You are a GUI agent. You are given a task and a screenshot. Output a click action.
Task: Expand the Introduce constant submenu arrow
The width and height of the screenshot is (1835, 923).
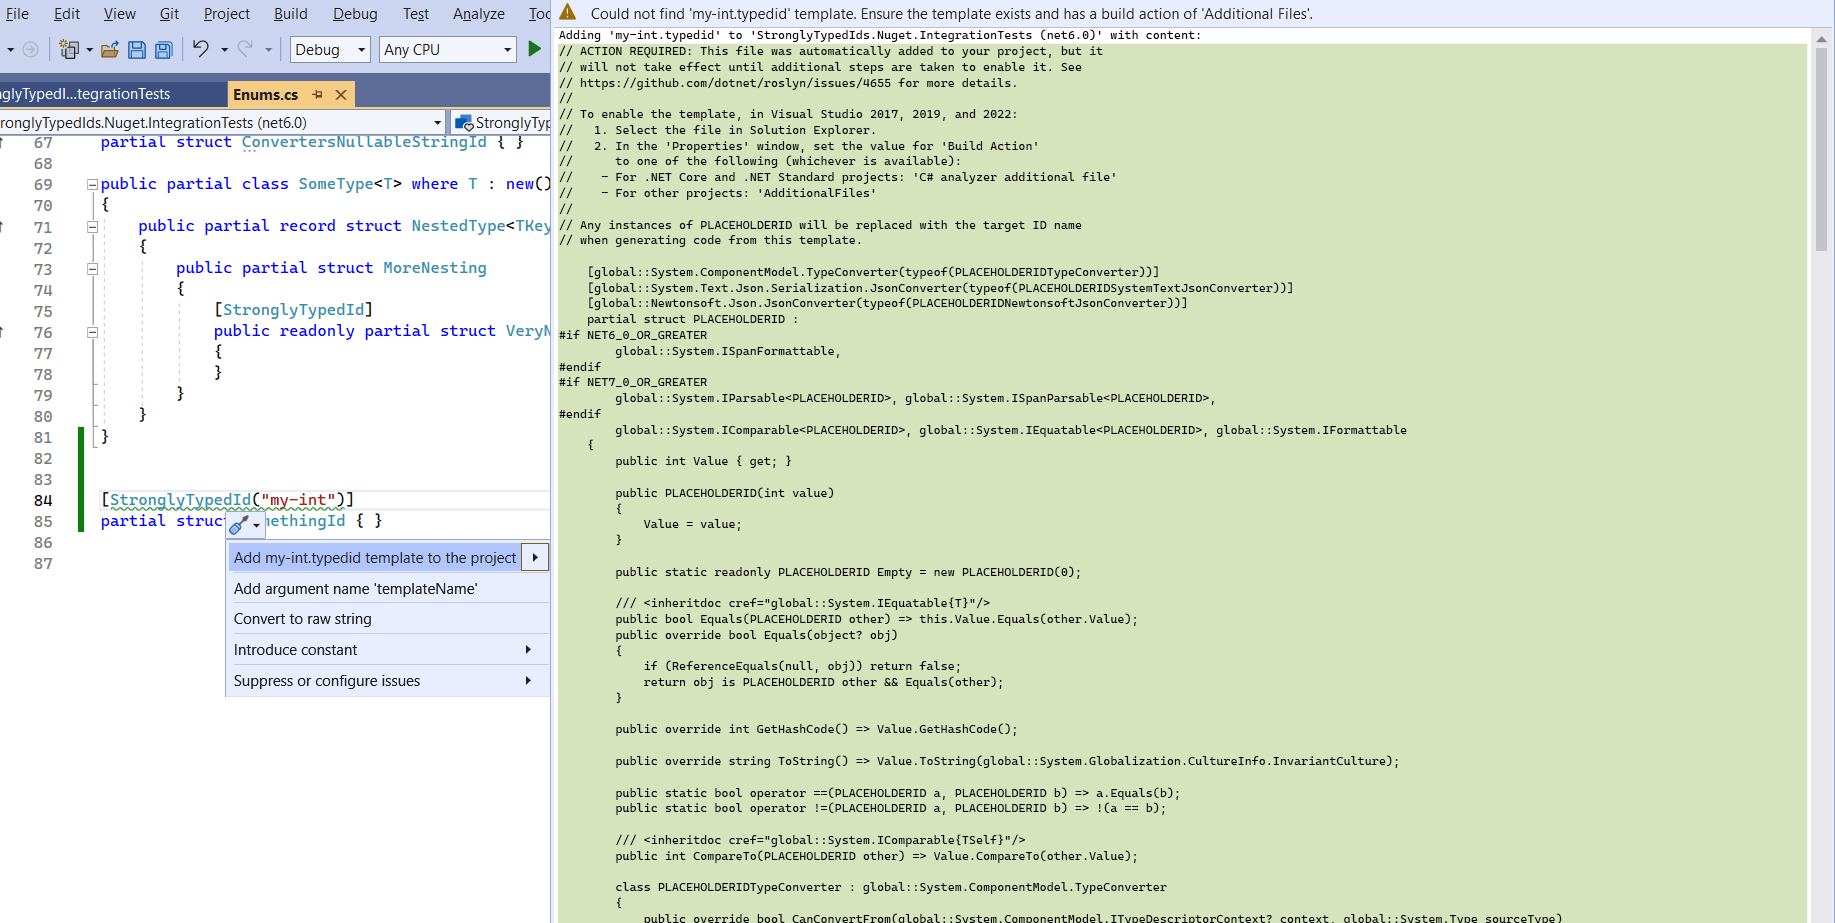click(x=528, y=650)
